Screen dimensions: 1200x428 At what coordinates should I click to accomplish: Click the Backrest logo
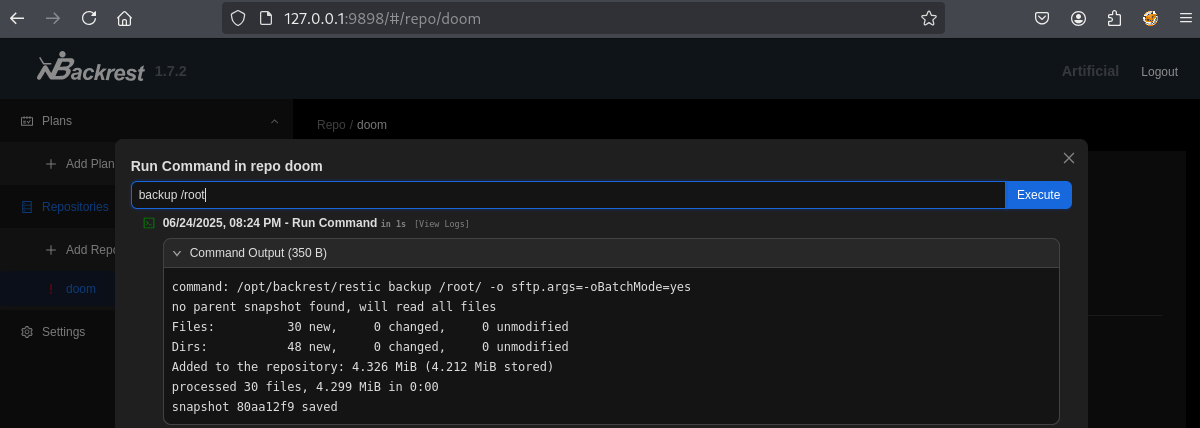(91, 70)
